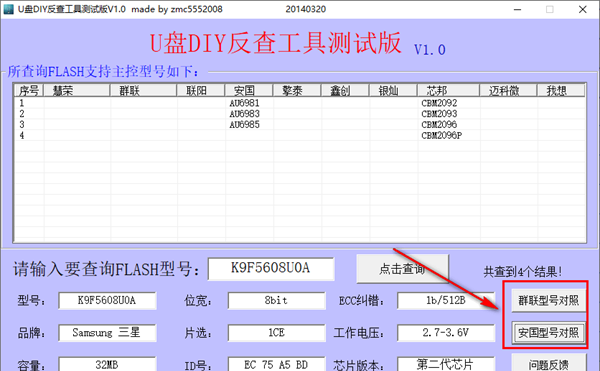Viewport: 600px width, 371px height.
Task: Select the CBM2093 cell in the results
Action: click(439, 114)
